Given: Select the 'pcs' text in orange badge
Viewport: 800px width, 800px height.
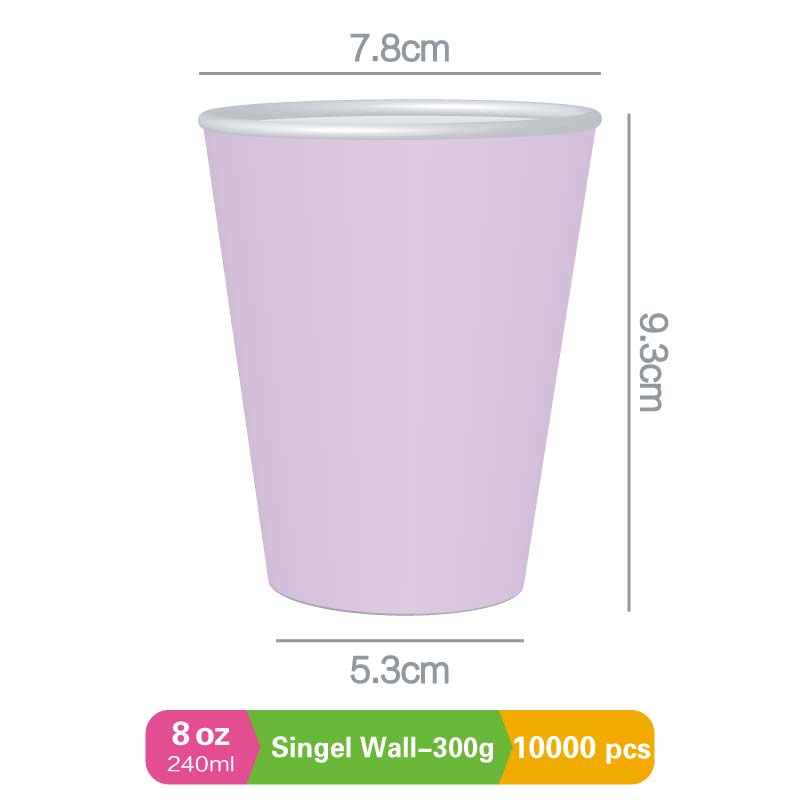Looking at the screenshot, I should 627,749.
